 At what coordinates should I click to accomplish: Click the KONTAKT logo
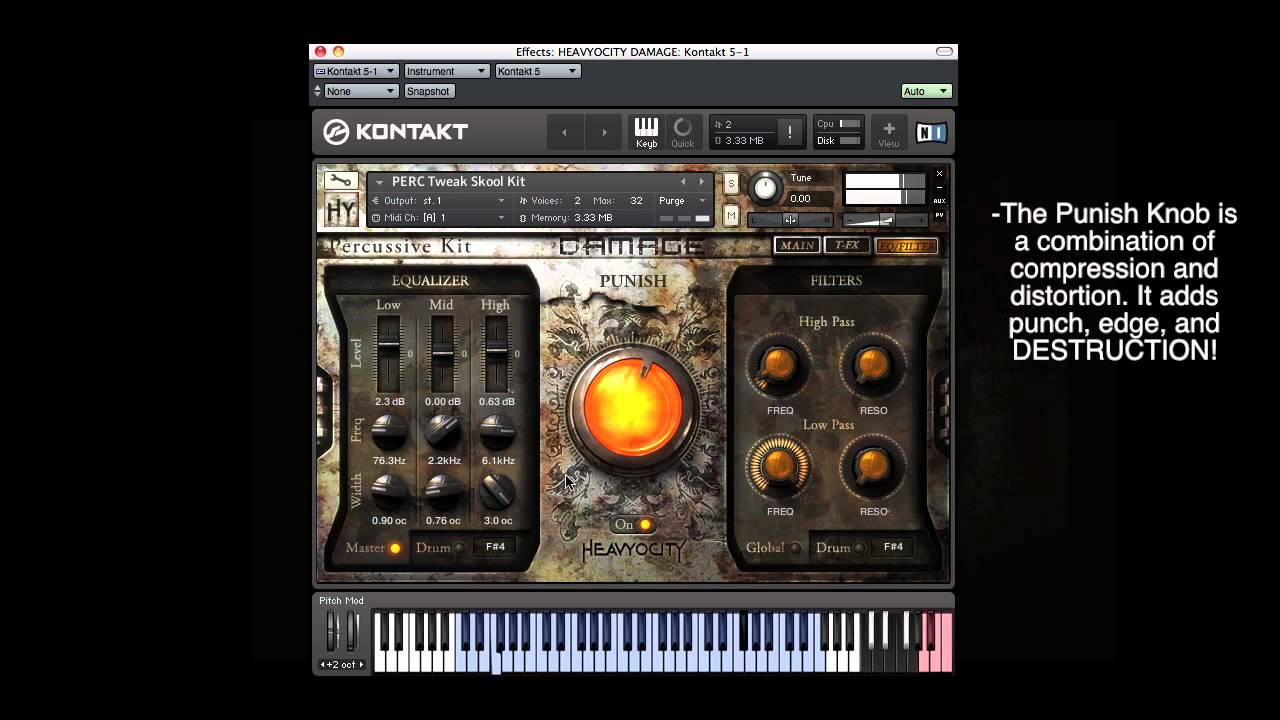[x=396, y=132]
